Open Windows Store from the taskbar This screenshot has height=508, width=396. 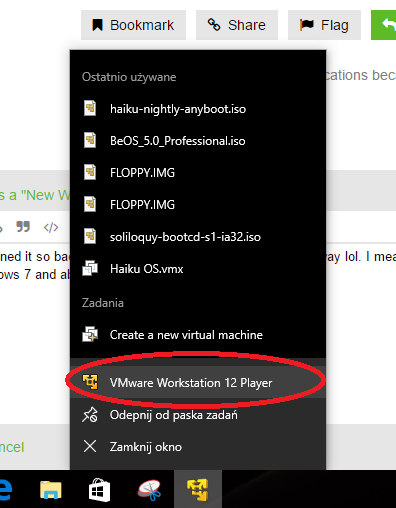point(99,490)
